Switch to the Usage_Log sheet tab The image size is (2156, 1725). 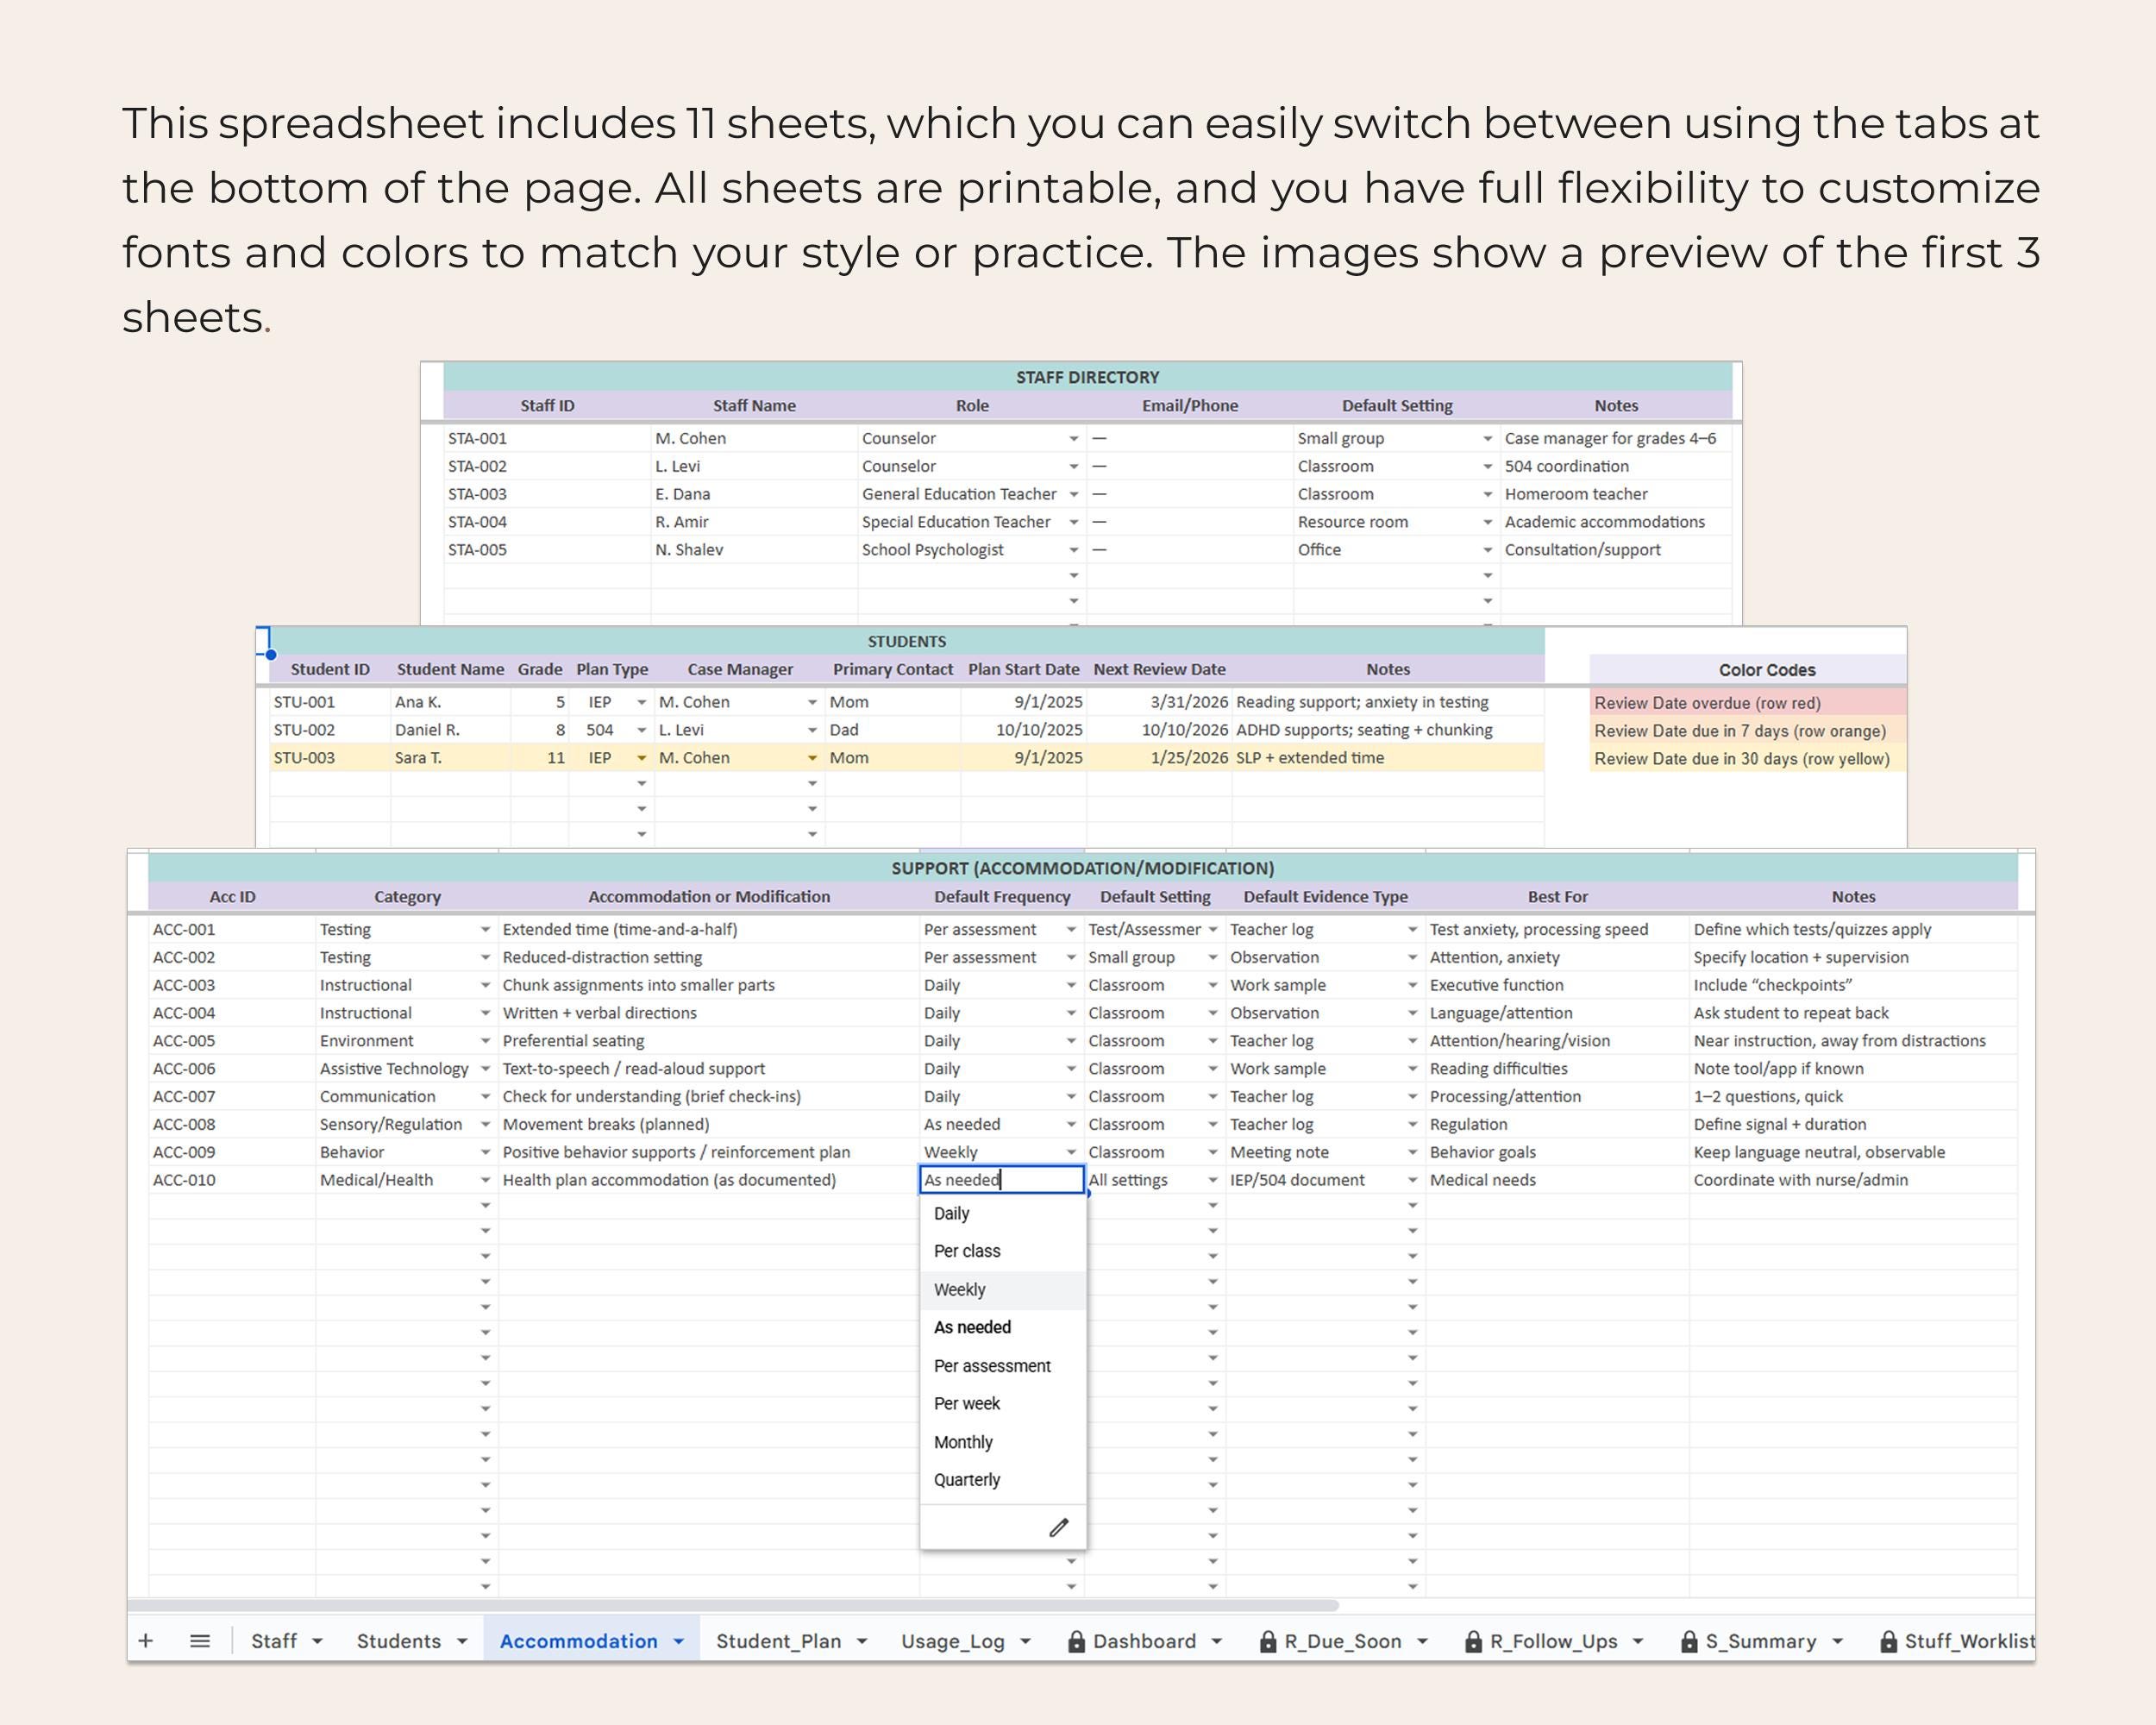tap(953, 1641)
